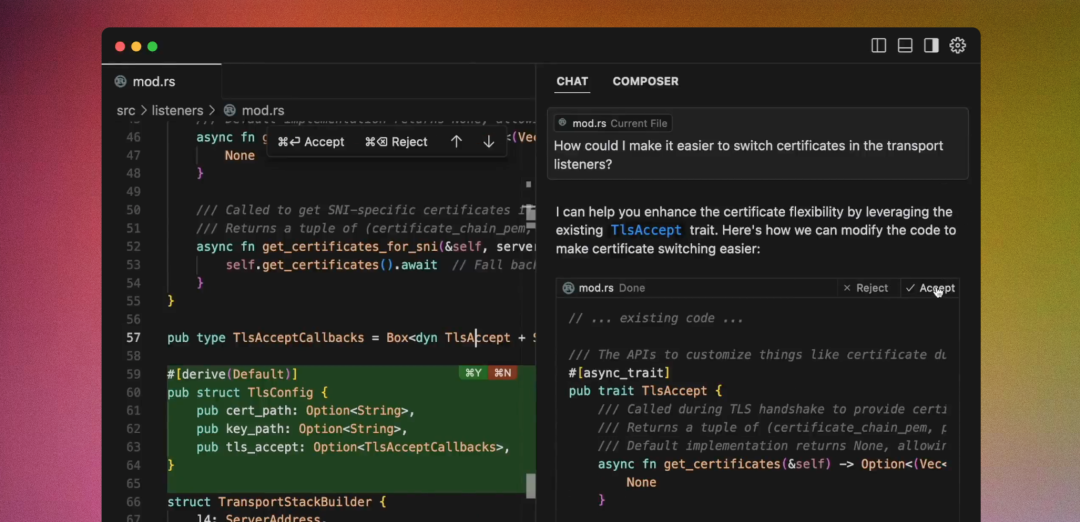Click the Rust icon in the breadcrumb mod.rs
This screenshot has height=522, width=1080.
tap(230, 110)
